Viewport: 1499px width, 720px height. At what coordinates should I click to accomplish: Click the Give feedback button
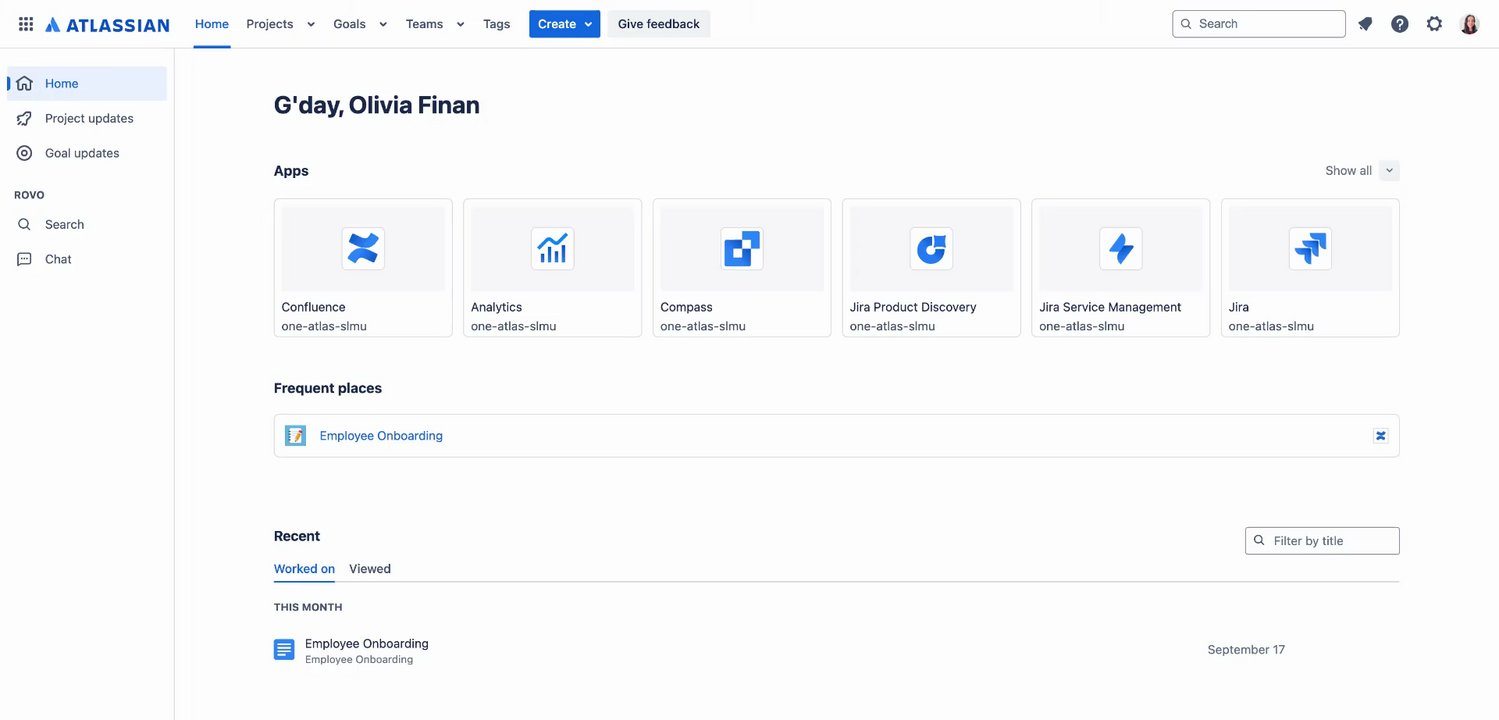click(659, 24)
